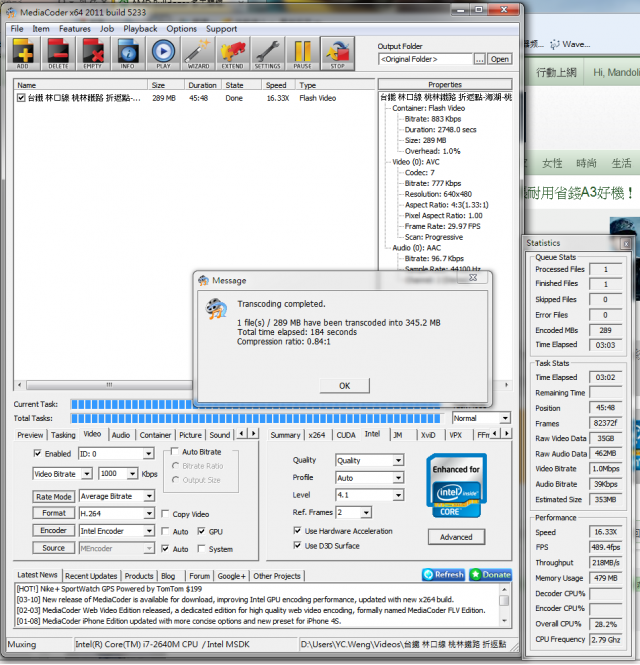Toggle the video Enabled checkbox
Viewport: 640px width, 665px height.
click(x=38, y=453)
